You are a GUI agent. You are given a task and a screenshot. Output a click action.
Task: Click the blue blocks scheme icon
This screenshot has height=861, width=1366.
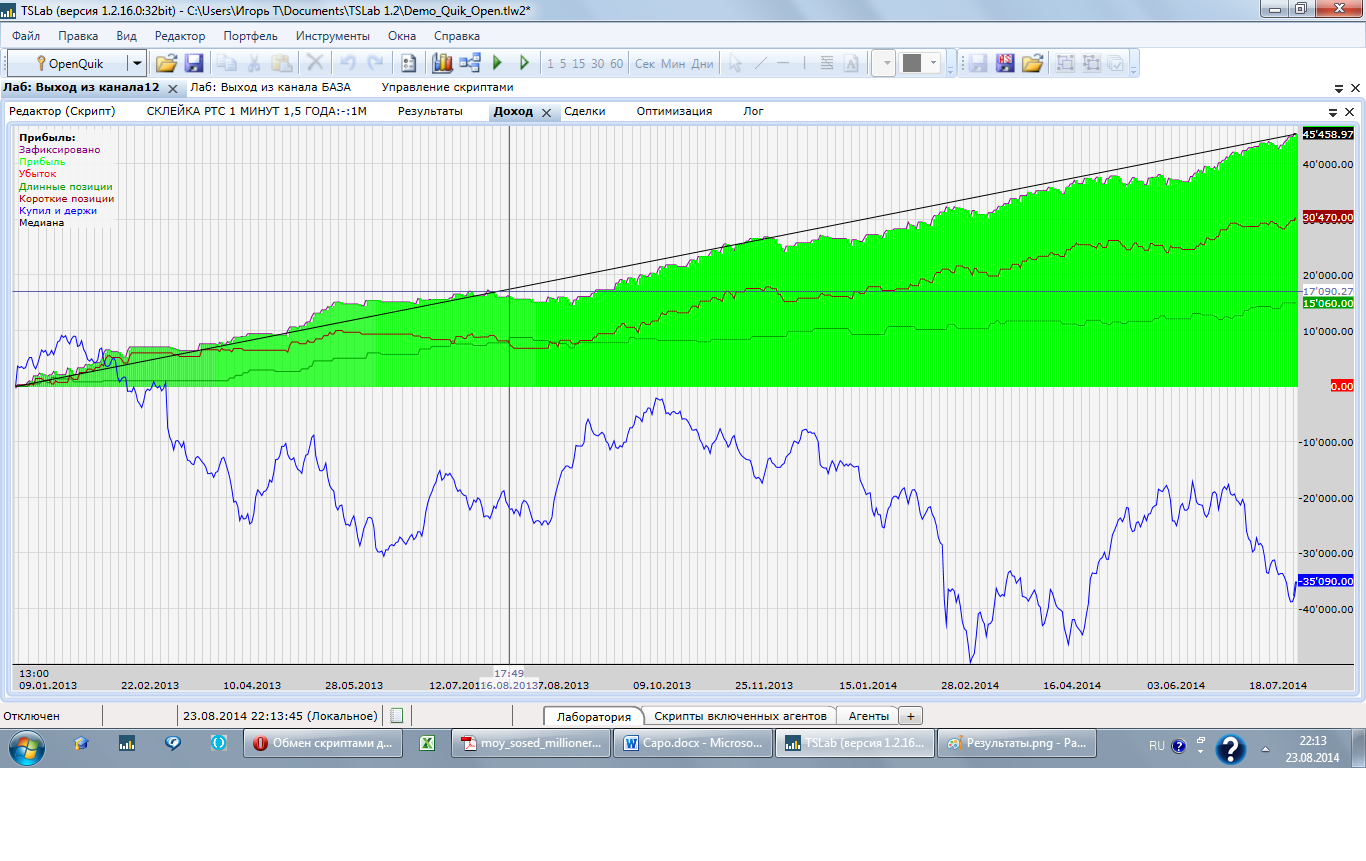point(470,63)
